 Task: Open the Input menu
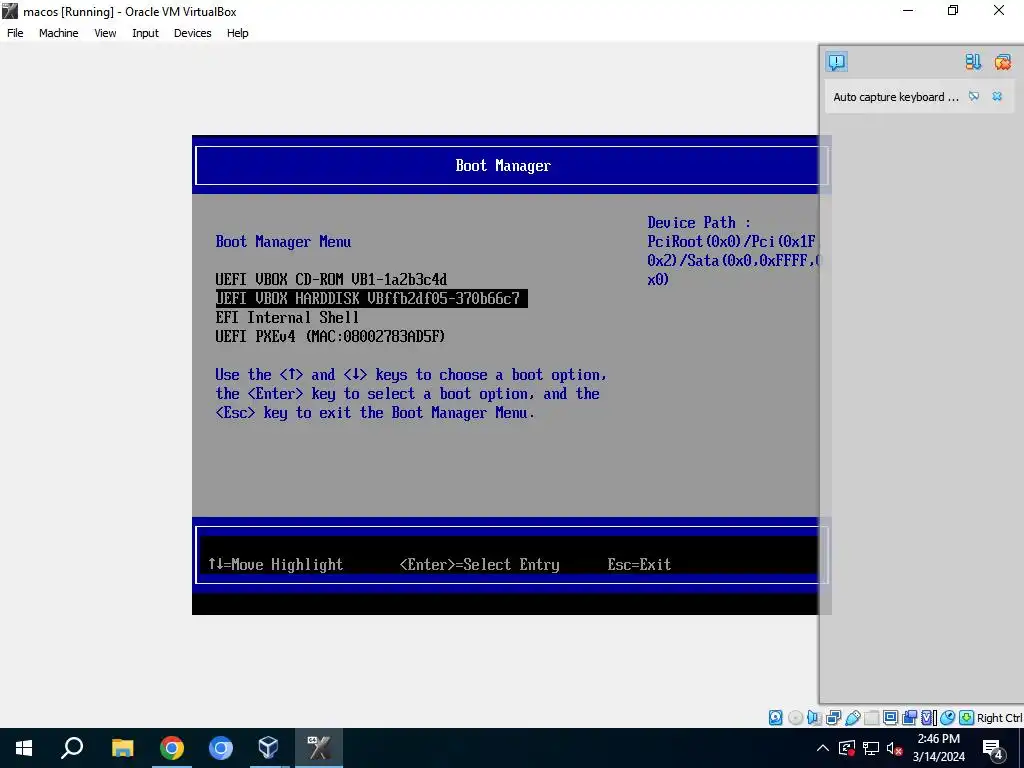pyautogui.click(x=145, y=33)
